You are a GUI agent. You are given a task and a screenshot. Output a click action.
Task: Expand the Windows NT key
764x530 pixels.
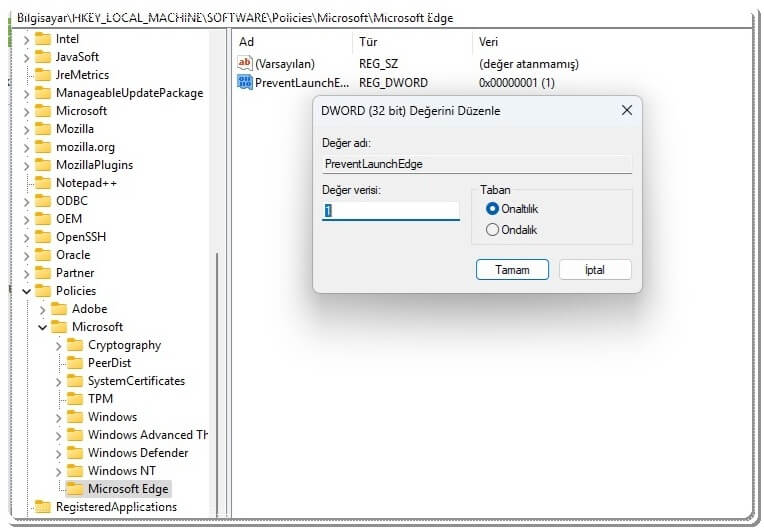point(58,472)
